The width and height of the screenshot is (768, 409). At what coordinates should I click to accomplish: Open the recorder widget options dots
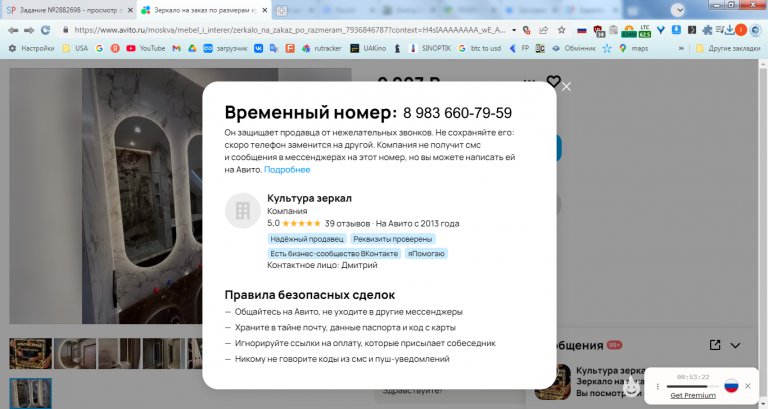tap(657, 386)
